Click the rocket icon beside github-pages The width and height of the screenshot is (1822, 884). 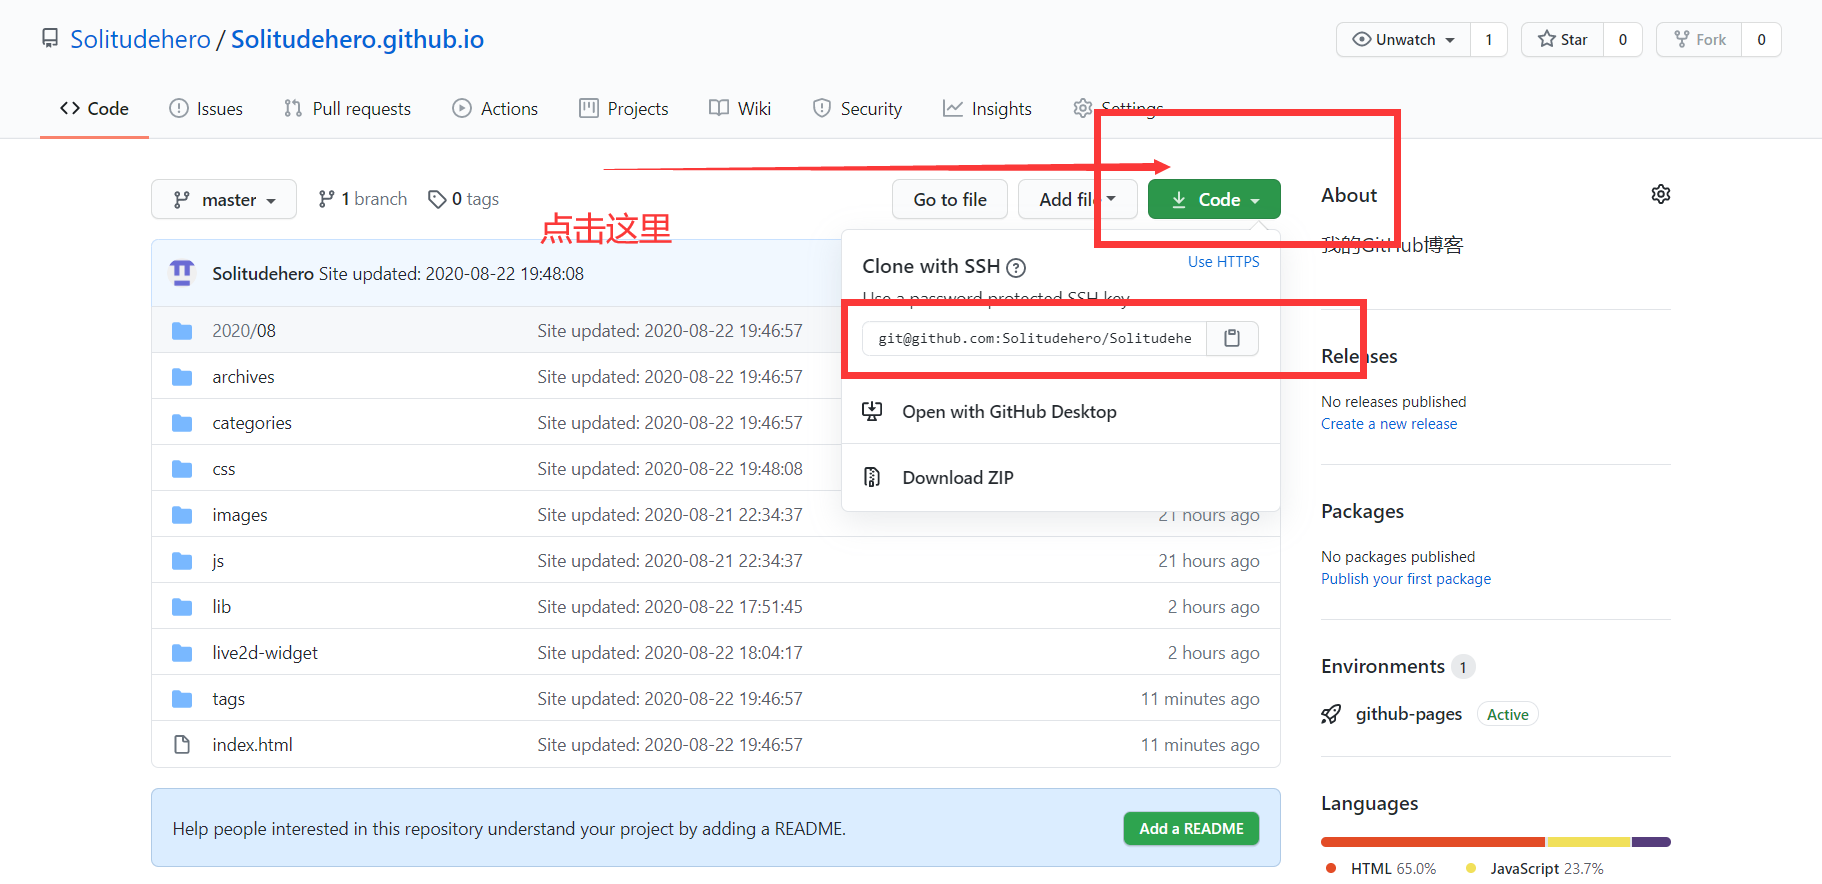point(1331,714)
